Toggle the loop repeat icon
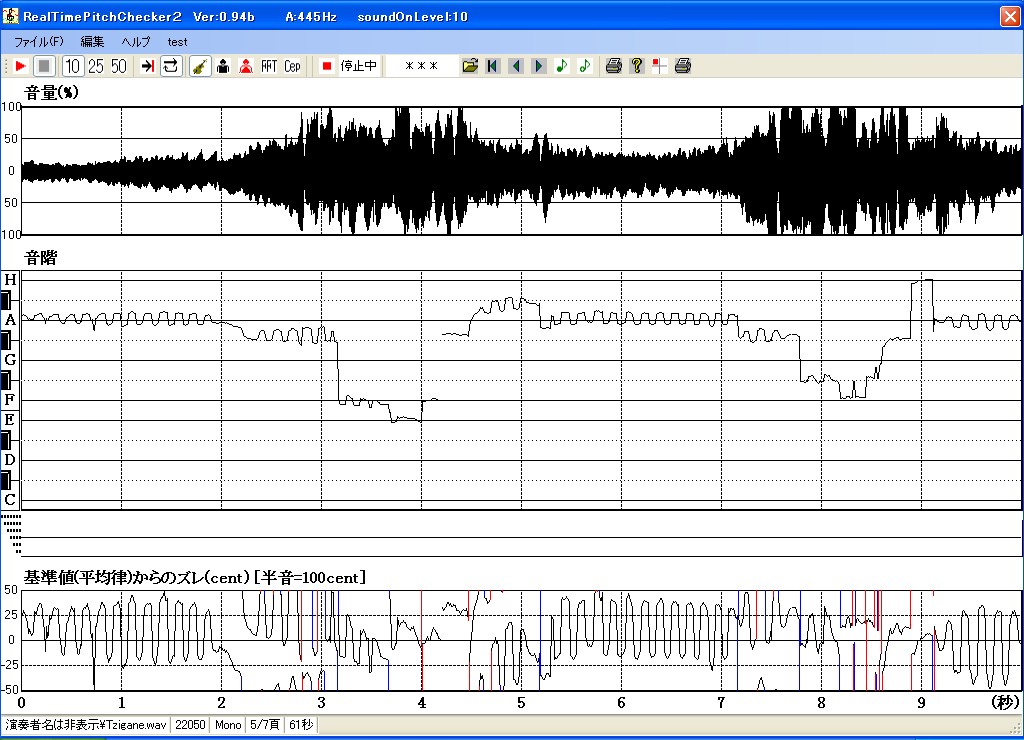The height and width of the screenshot is (740, 1024). (170, 66)
